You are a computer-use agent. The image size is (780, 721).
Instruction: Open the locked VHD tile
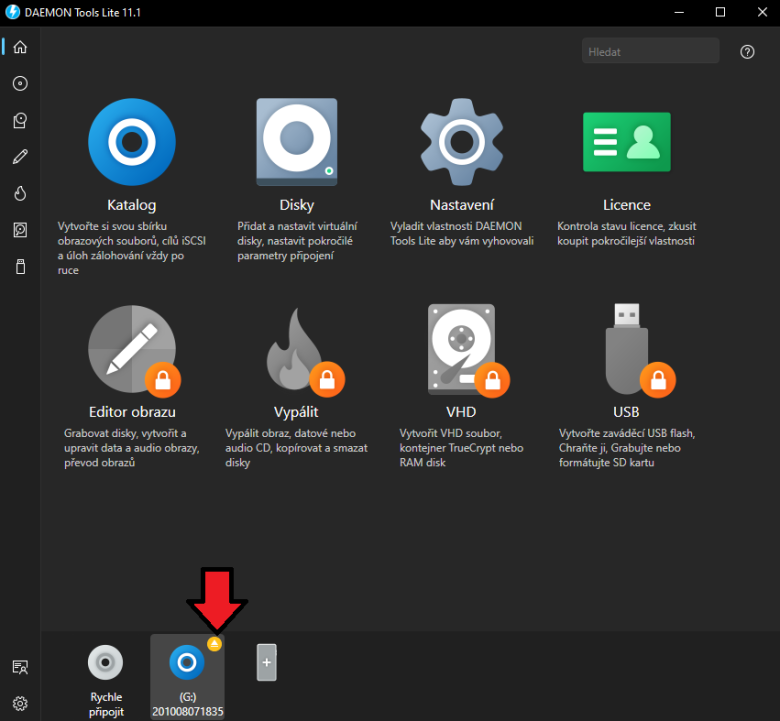(x=461, y=350)
